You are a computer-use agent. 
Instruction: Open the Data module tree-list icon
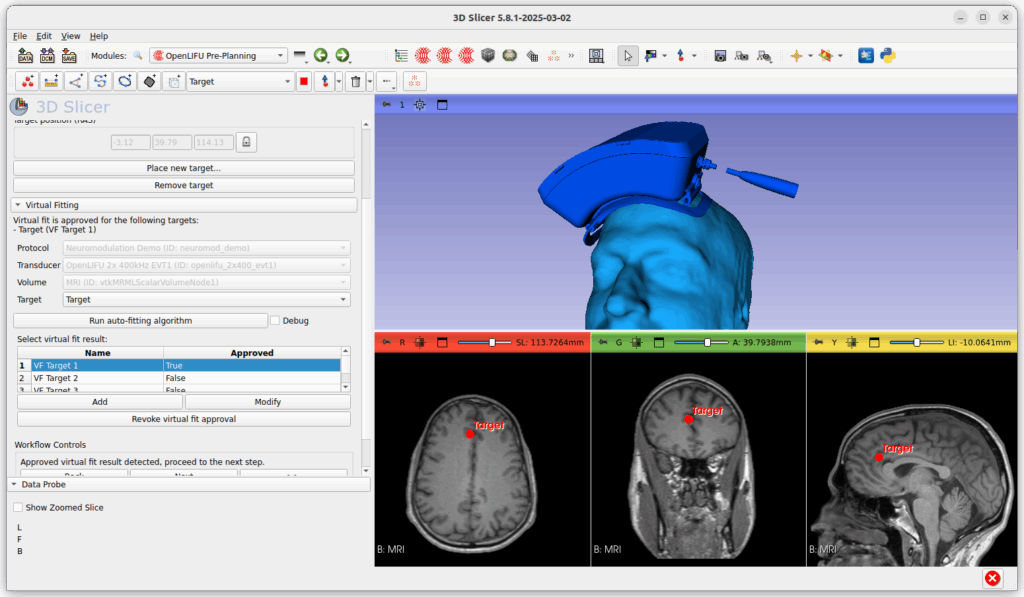point(401,56)
